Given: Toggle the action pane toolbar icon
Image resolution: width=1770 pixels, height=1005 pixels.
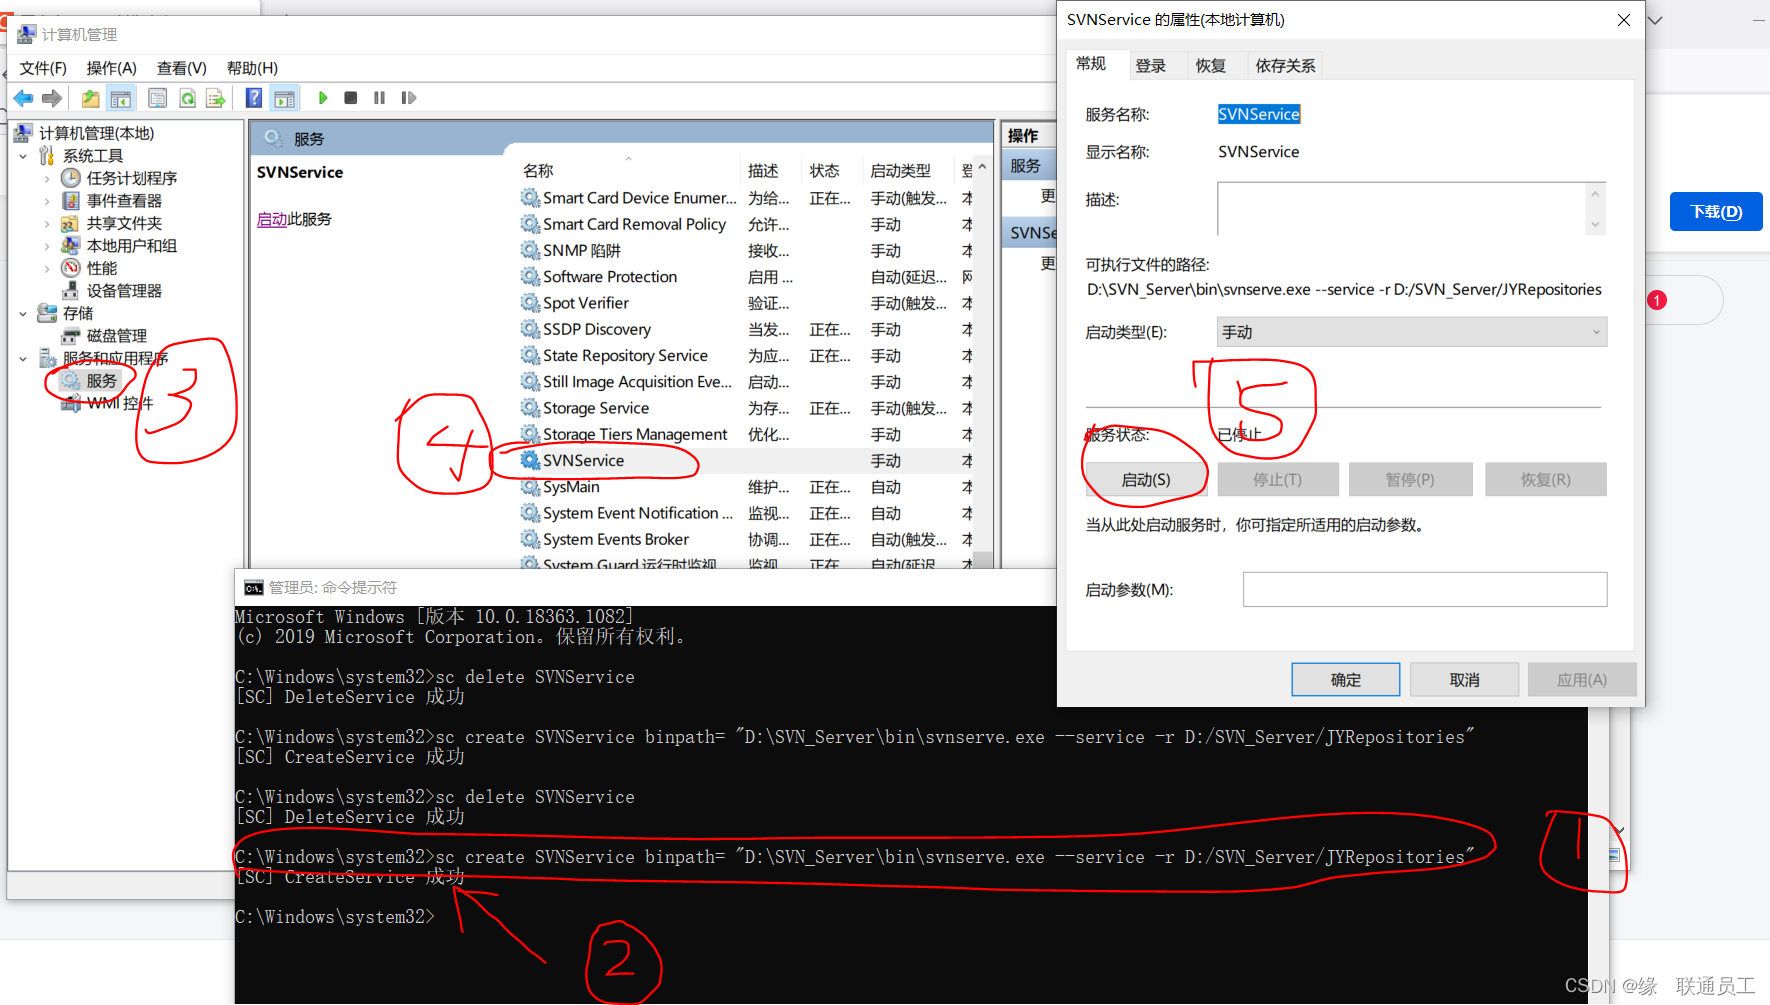Looking at the screenshot, I should 283,98.
